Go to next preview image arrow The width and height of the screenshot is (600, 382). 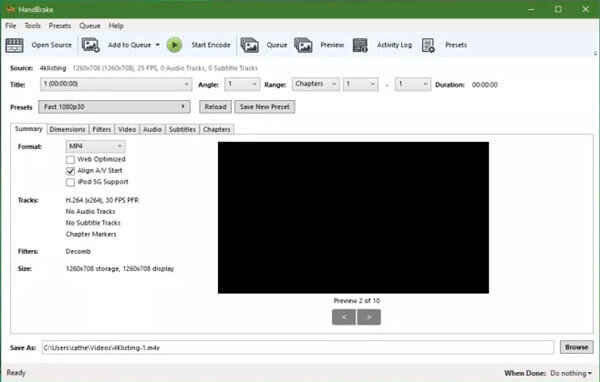coord(369,317)
